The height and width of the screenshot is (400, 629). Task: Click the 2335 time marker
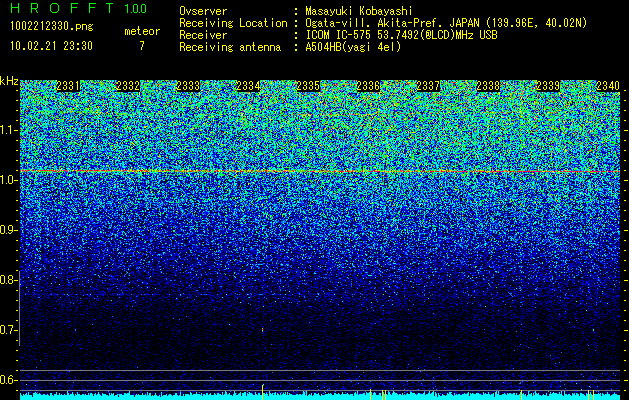(308, 86)
